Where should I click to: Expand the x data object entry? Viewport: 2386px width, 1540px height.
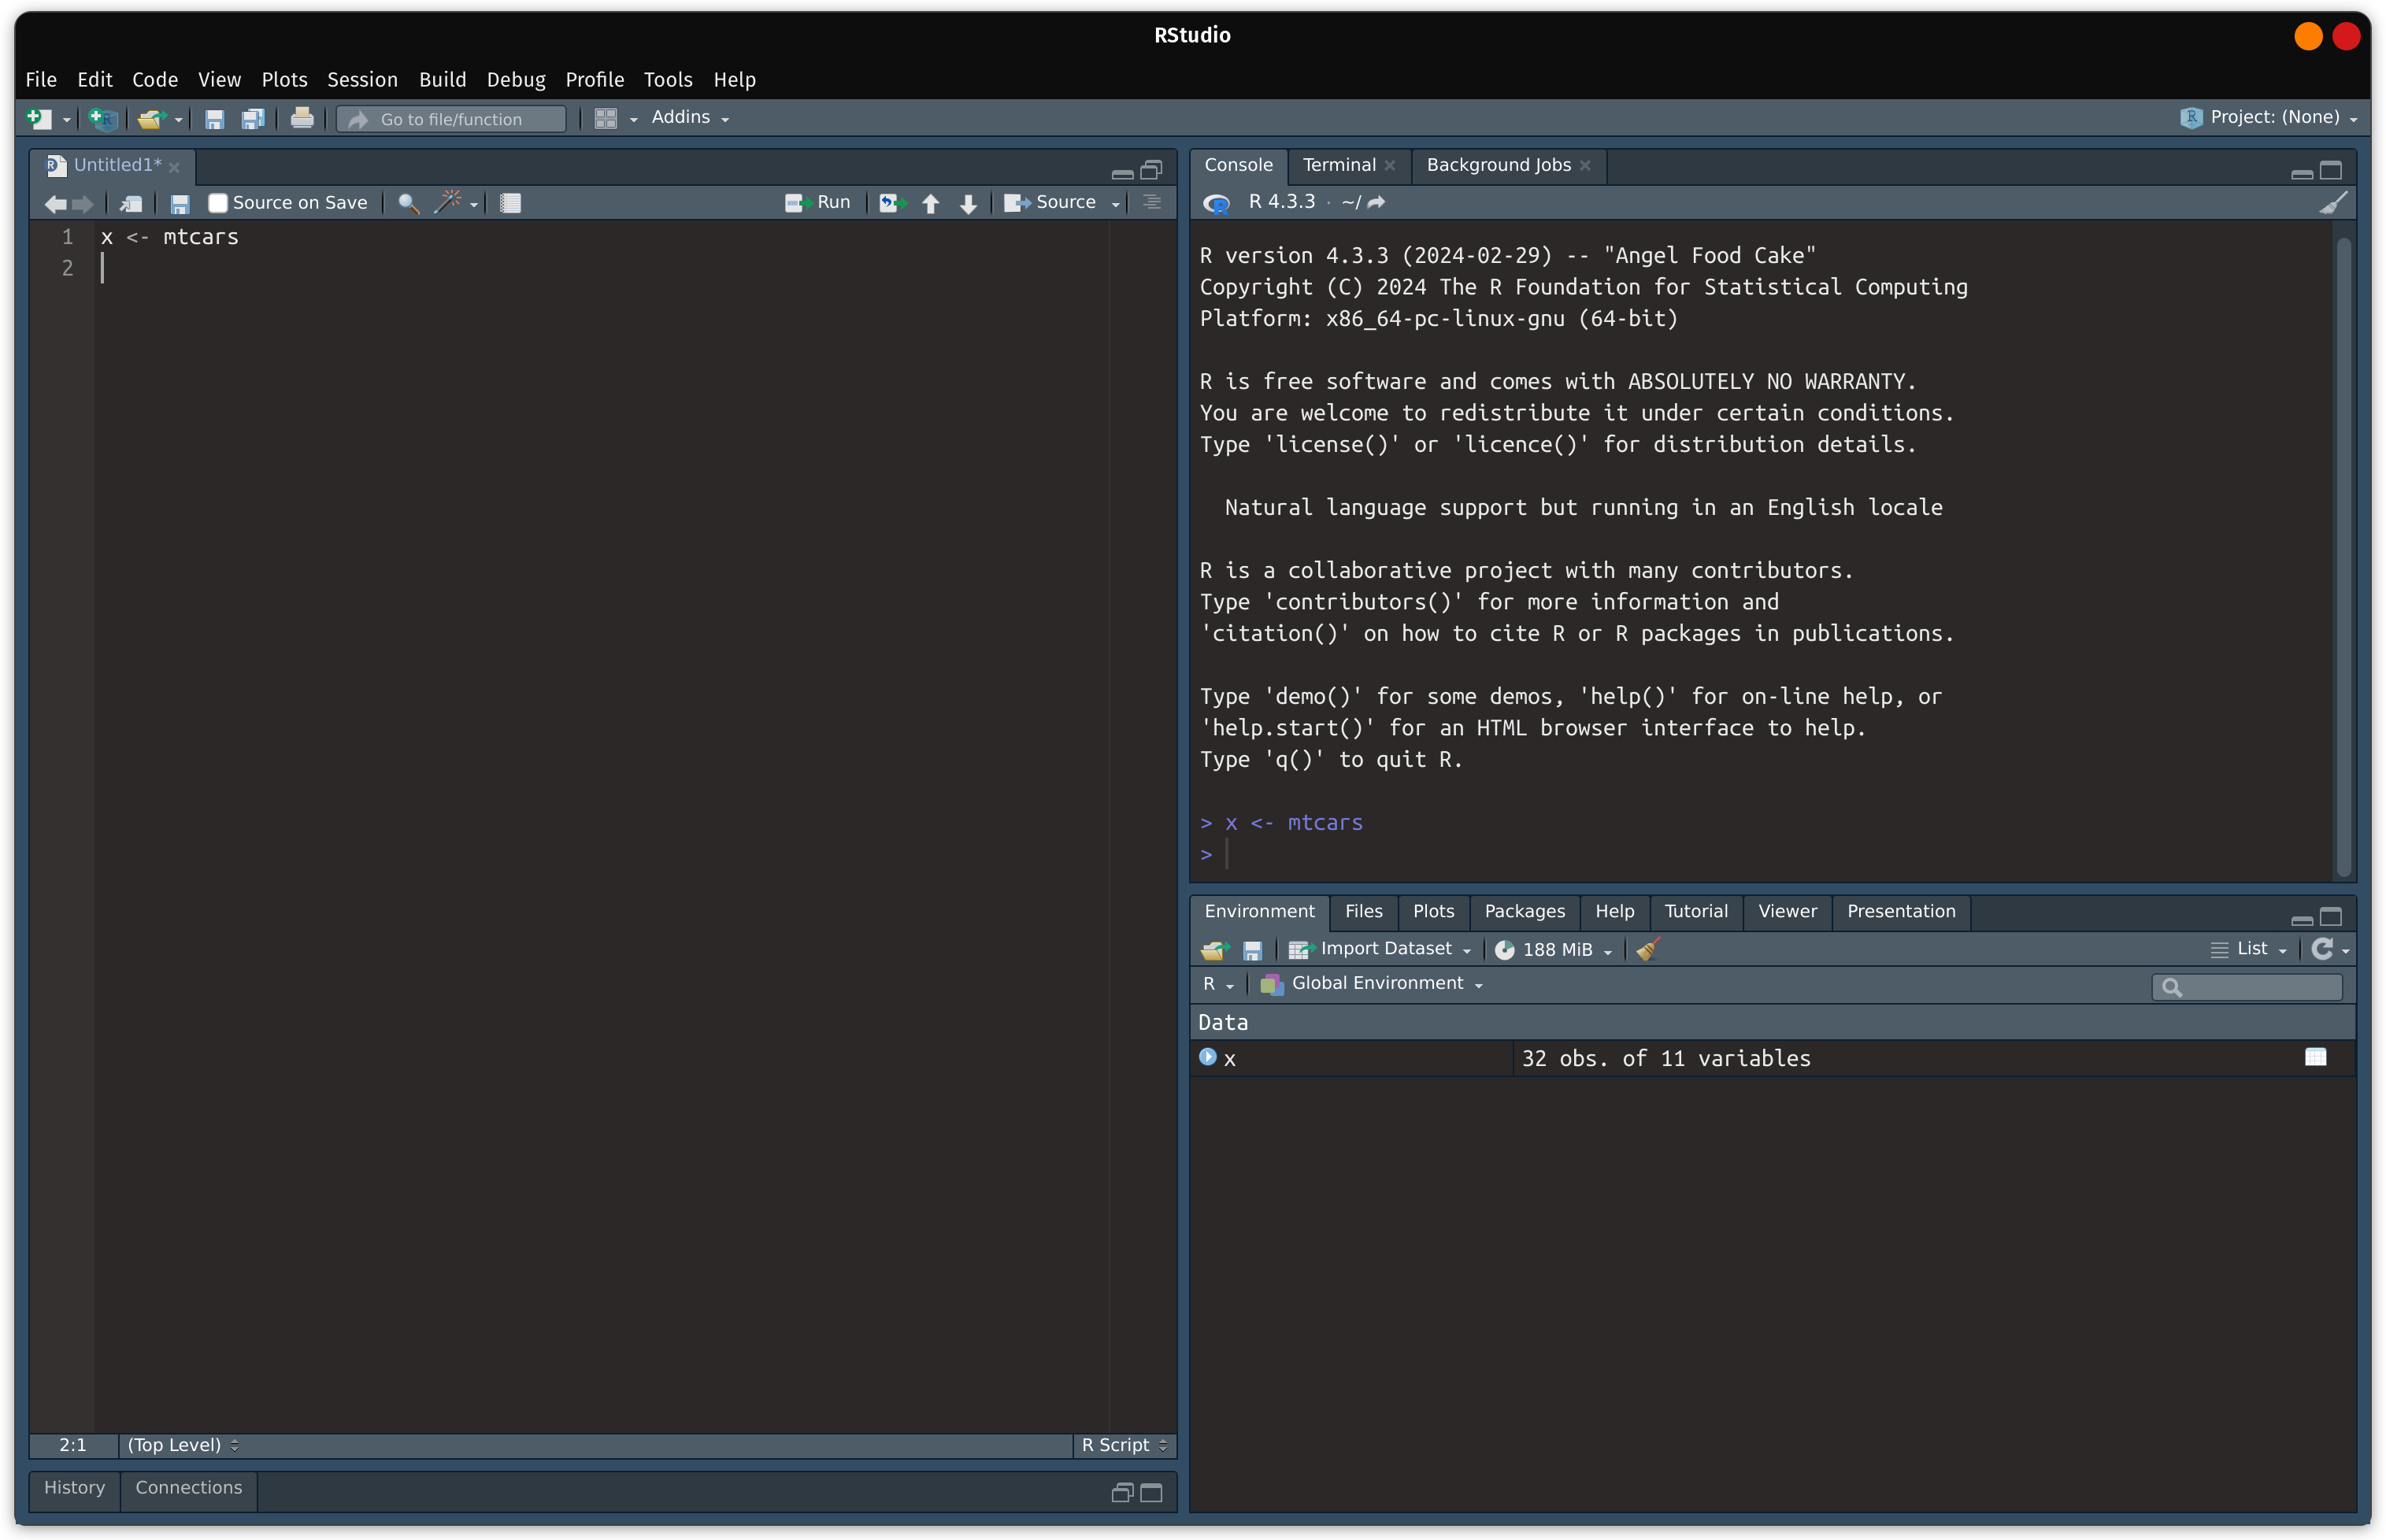point(1208,1057)
